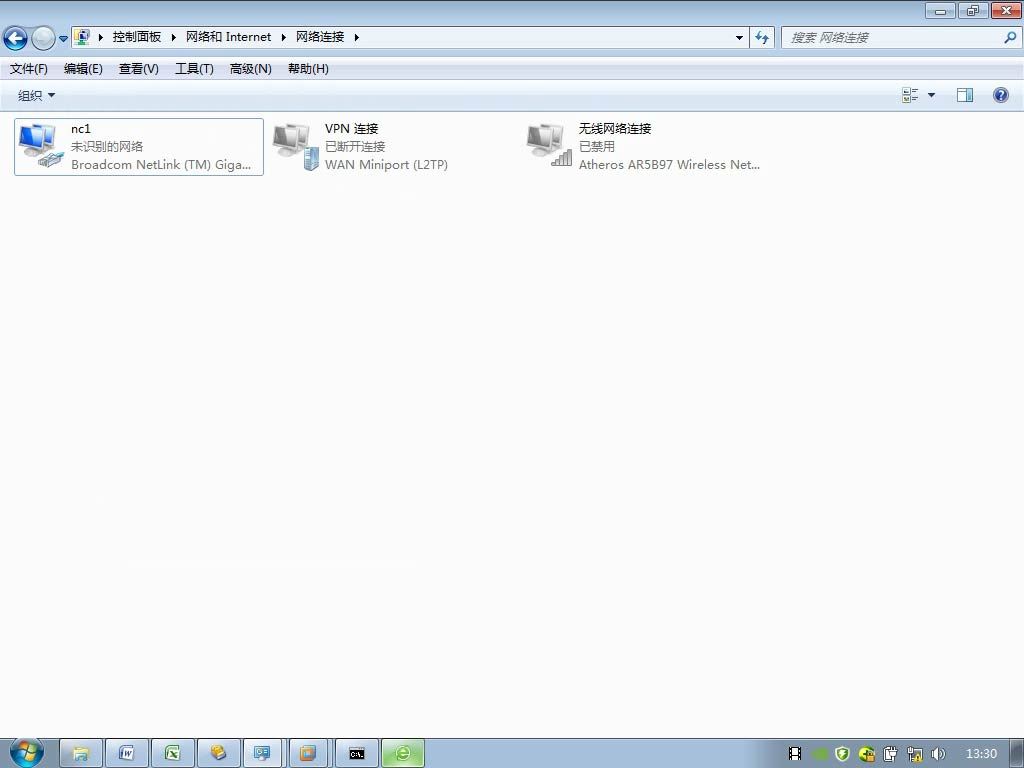The width and height of the screenshot is (1024, 768).
Task: Click the search magnifier icon
Action: click(x=1010, y=37)
